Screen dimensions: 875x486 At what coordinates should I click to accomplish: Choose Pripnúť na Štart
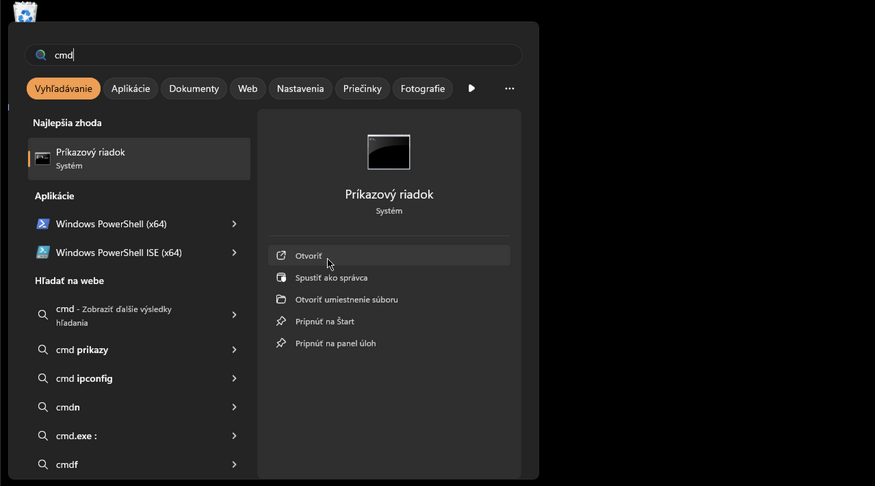pyautogui.click(x=389, y=321)
